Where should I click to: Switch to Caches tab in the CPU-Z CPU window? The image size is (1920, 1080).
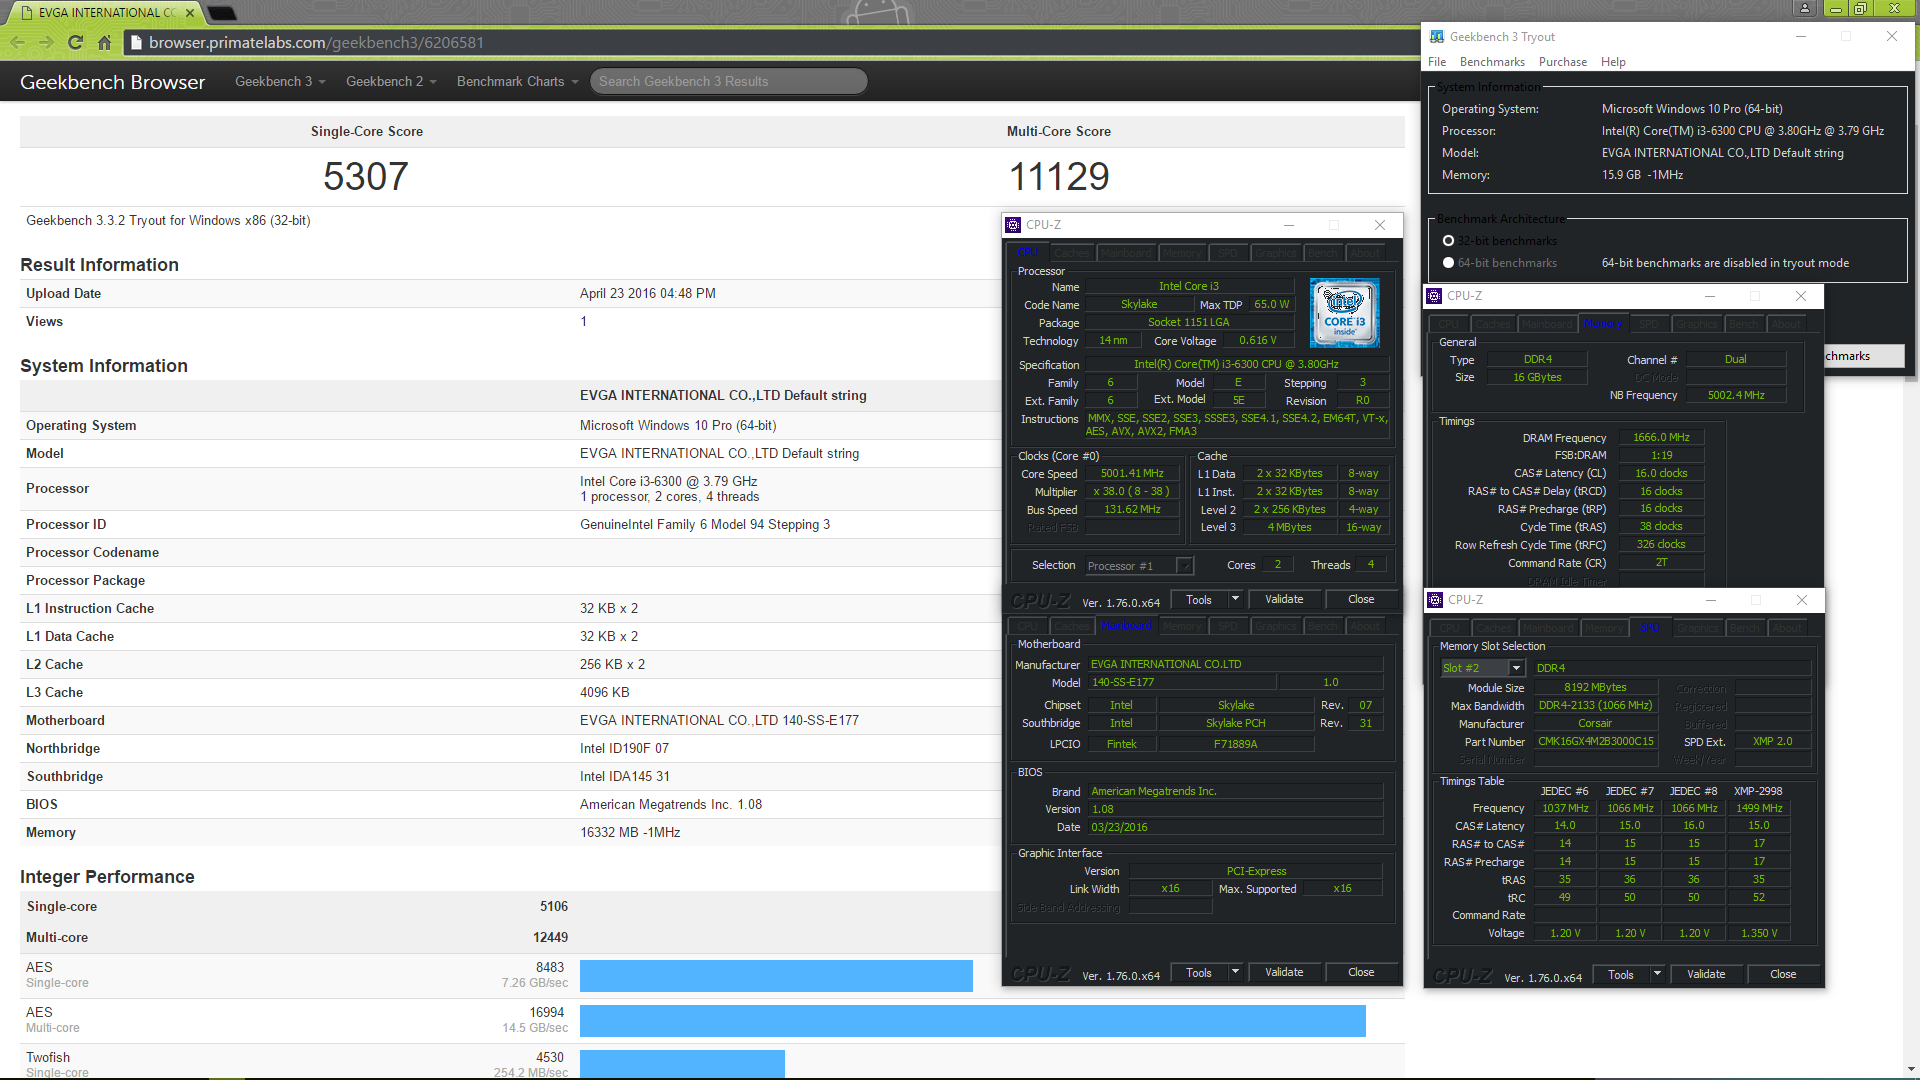tap(1071, 253)
